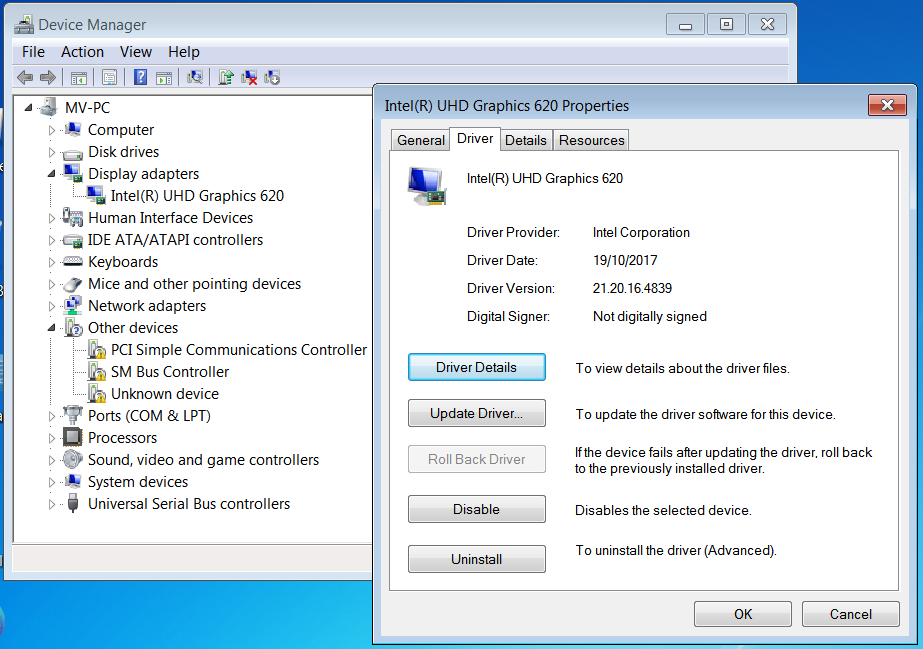Expand the Computer node arrow

[x=51, y=130]
